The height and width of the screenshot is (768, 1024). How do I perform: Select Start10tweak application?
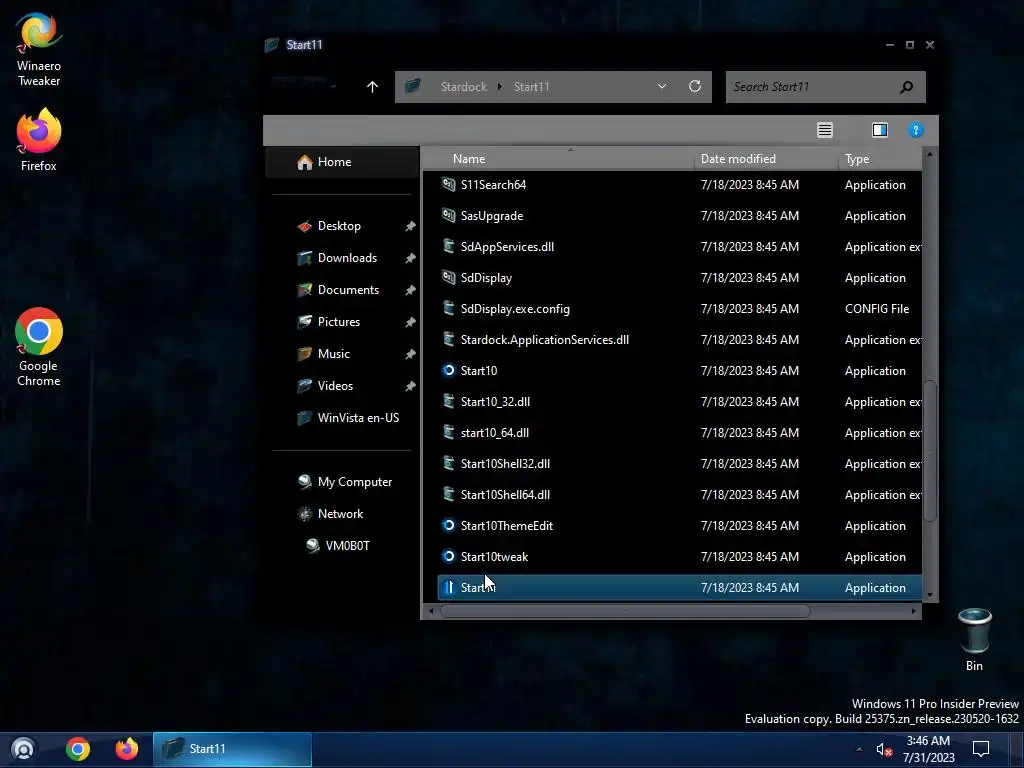point(494,557)
